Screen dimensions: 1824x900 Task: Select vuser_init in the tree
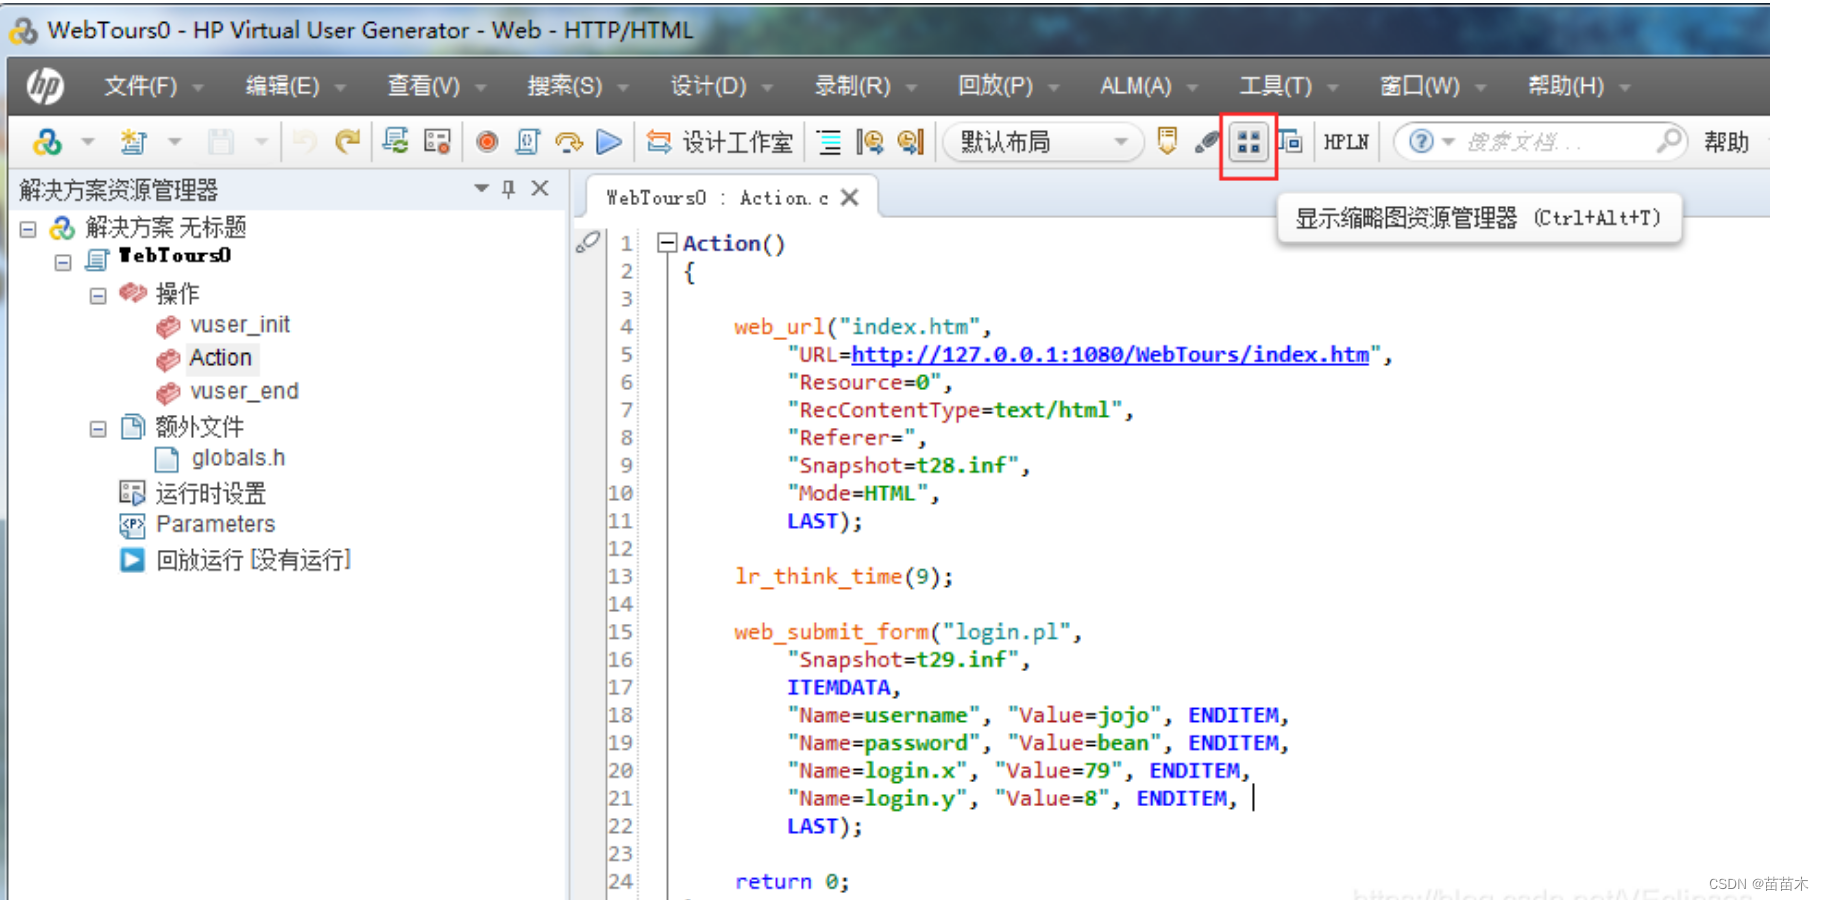(x=239, y=325)
